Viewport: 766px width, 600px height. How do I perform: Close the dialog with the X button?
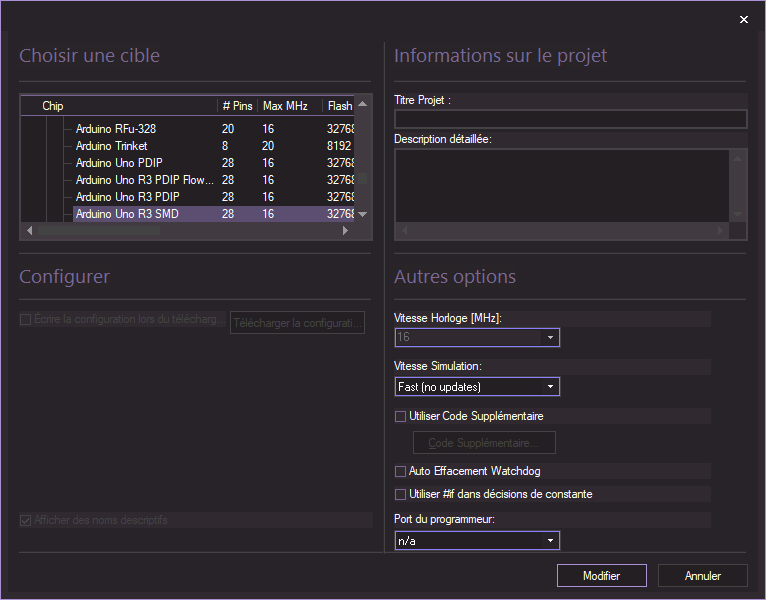click(x=744, y=20)
